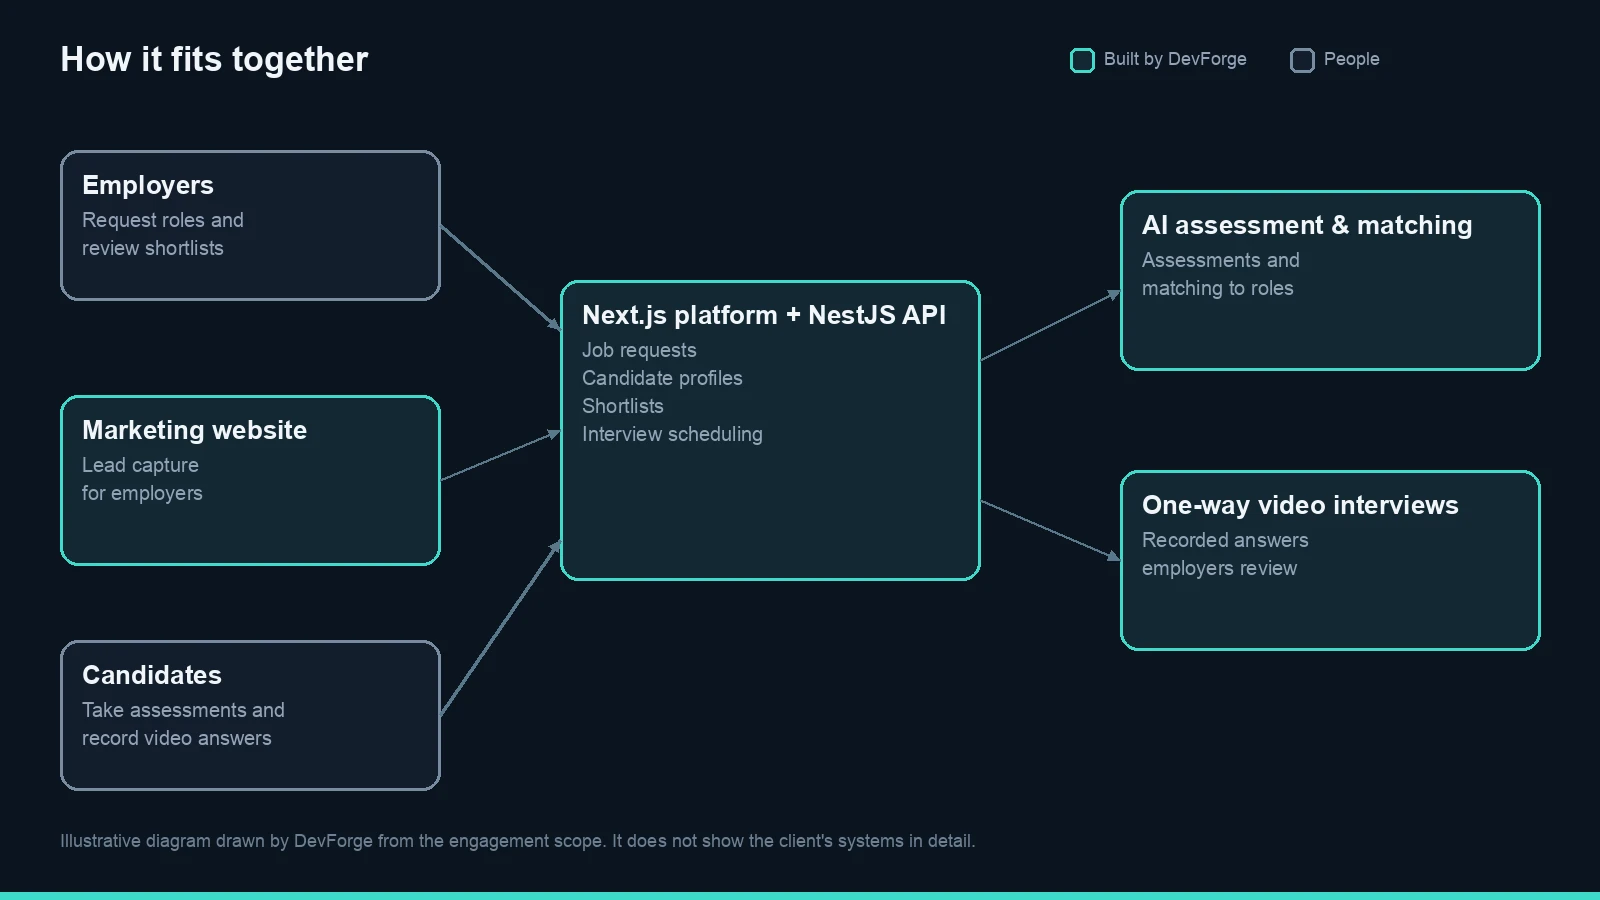Click 'for employers' text in Marketing website
This screenshot has height=900, width=1600.
click(x=142, y=493)
